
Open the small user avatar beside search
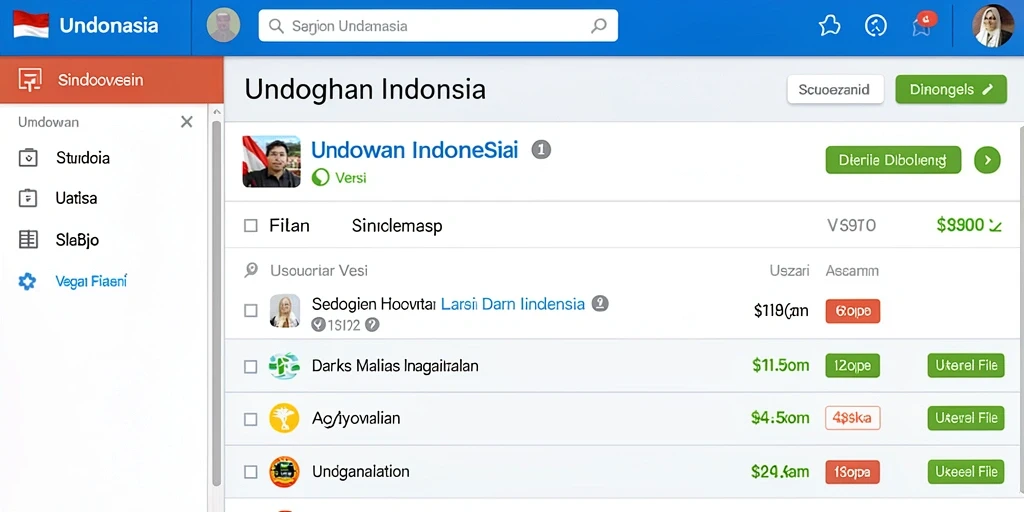tap(223, 25)
